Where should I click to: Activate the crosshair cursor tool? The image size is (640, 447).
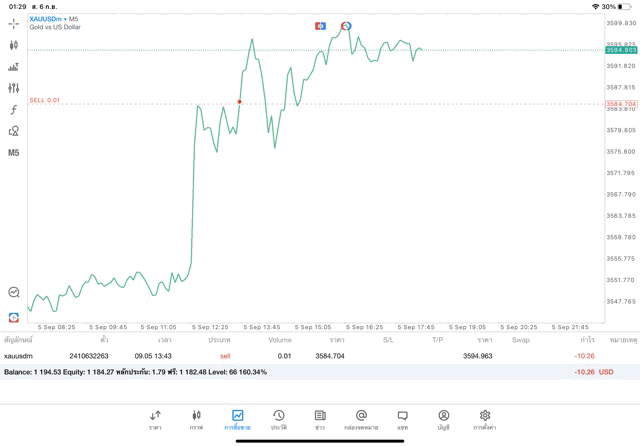click(14, 23)
